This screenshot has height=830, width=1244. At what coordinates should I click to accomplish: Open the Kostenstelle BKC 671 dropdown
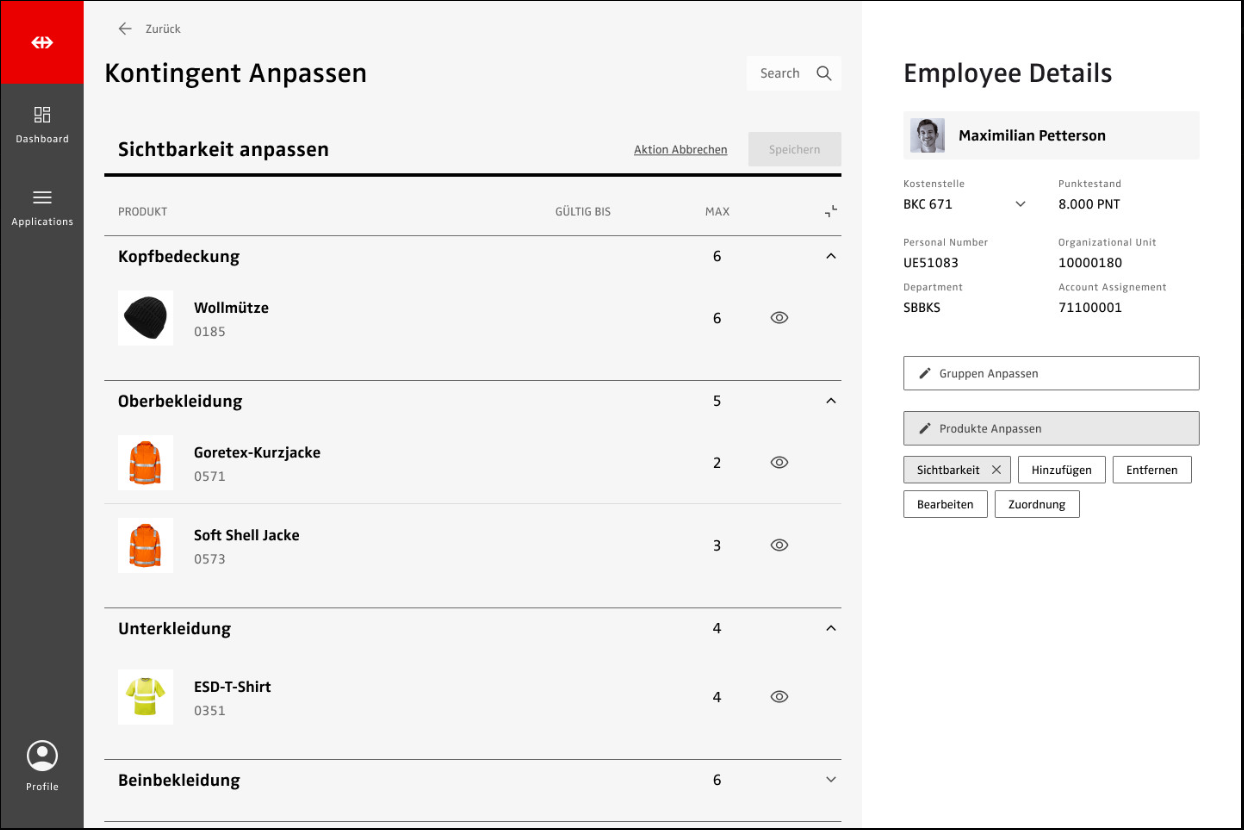pos(1020,204)
